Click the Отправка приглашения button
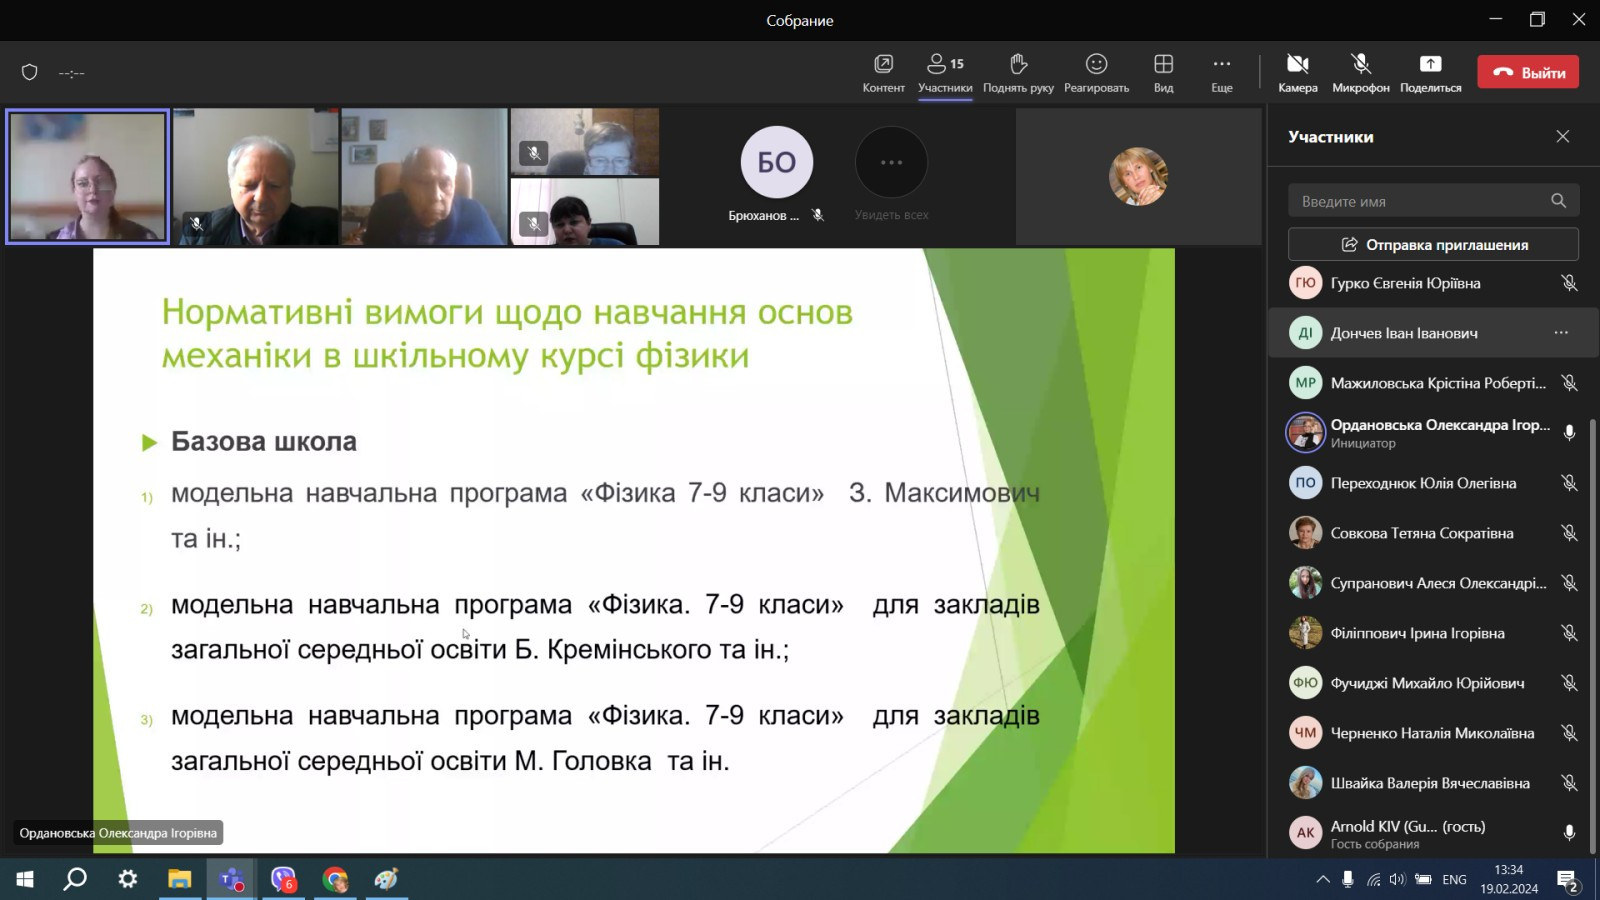The height and width of the screenshot is (900, 1600). pos(1433,245)
